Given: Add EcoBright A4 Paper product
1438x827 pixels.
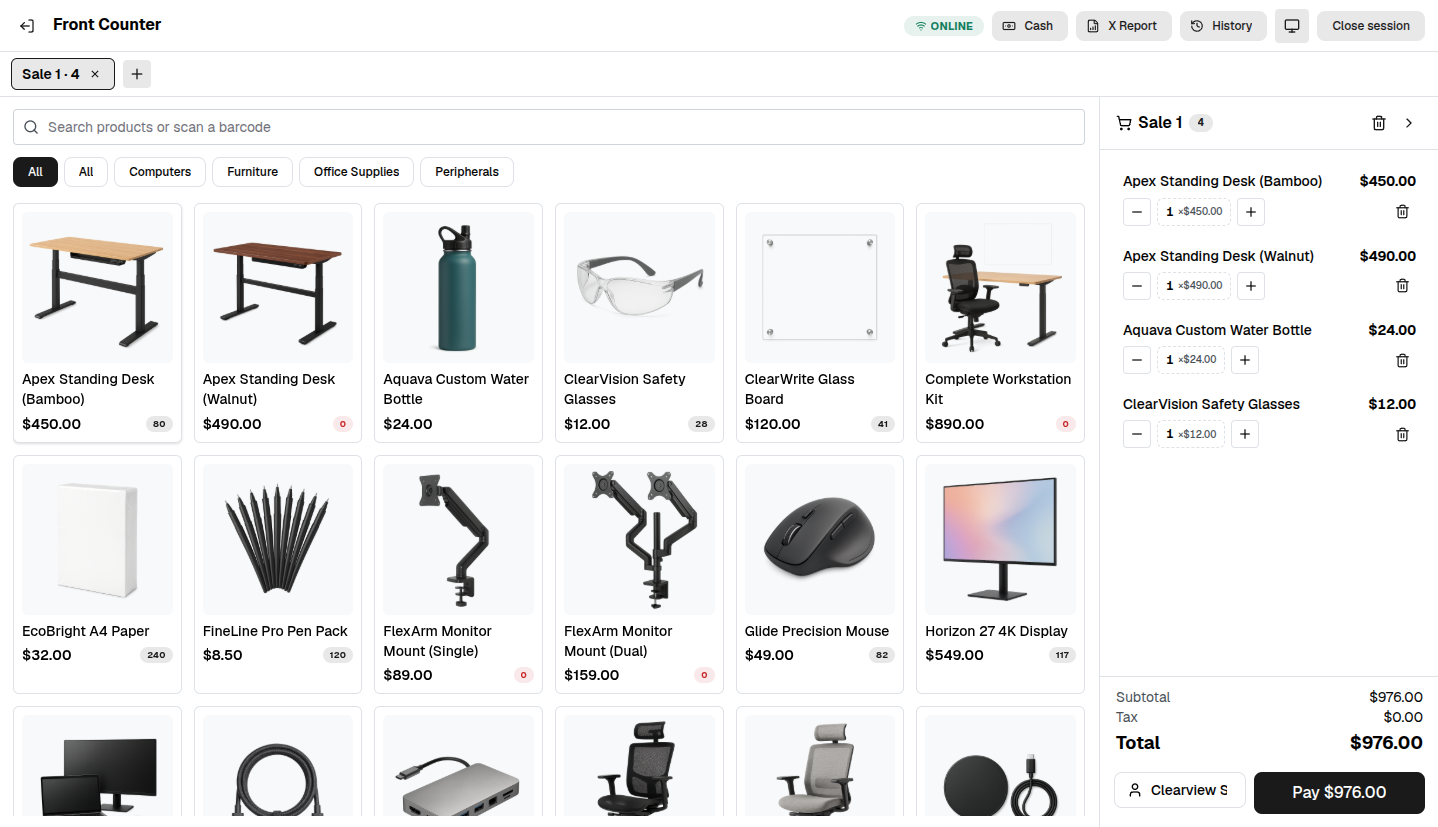Looking at the screenshot, I should pyautogui.click(x=97, y=574).
